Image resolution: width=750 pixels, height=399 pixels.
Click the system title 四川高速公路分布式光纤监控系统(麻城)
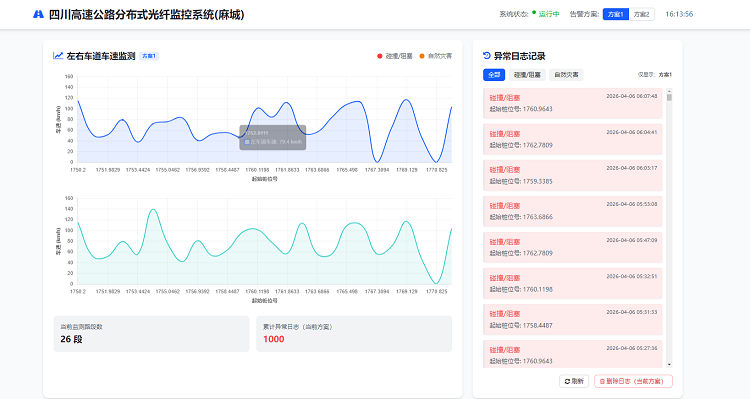click(146, 15)
